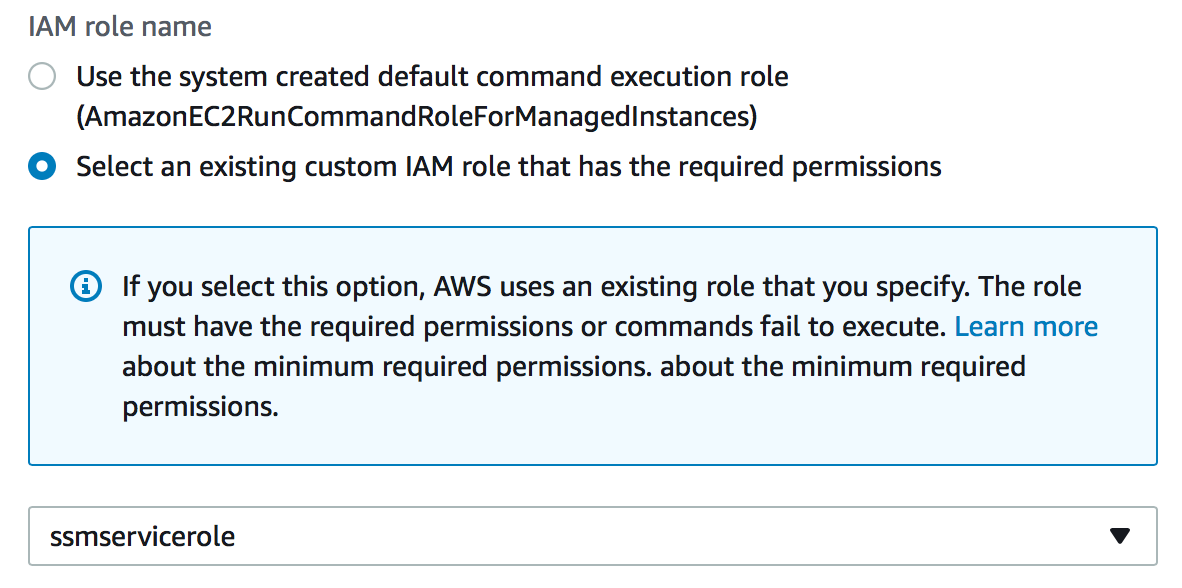Image resolution: width=1182 pixels, height=588 pixels.
Task: Click the IAM role name heading
Action: point(120,27)
